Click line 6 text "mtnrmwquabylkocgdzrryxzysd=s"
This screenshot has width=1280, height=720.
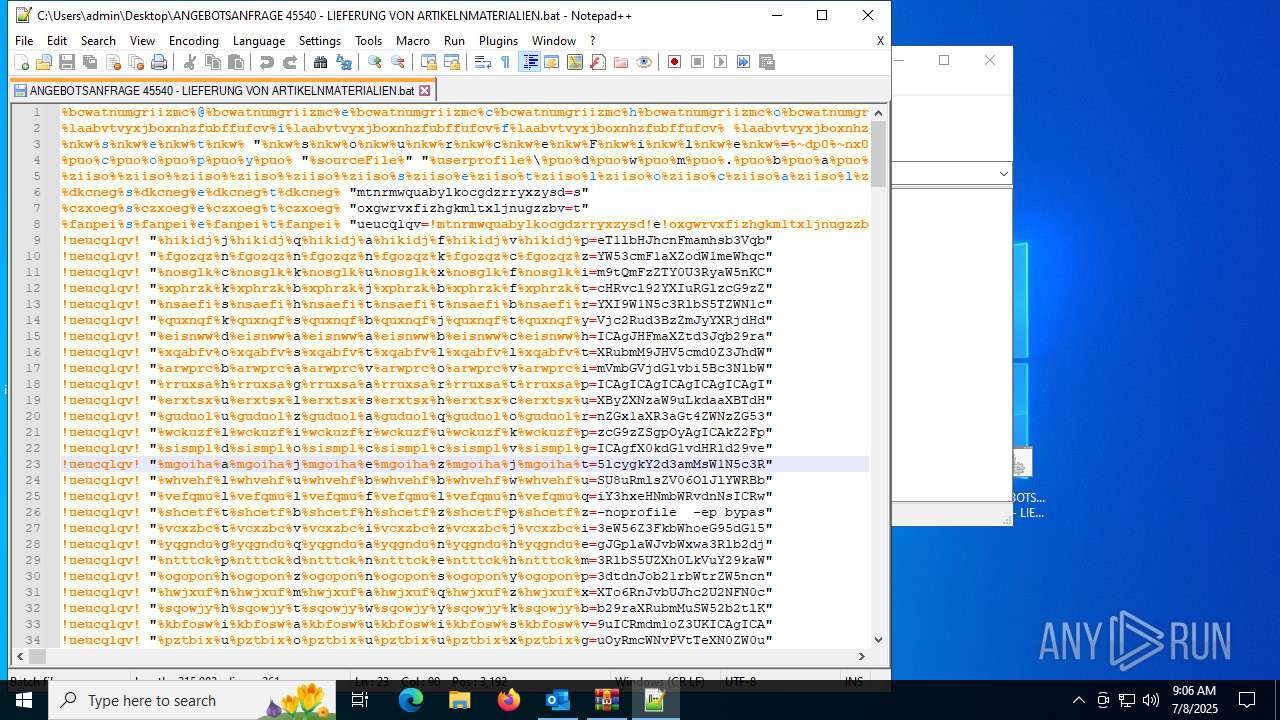click(x=469, y=192)
